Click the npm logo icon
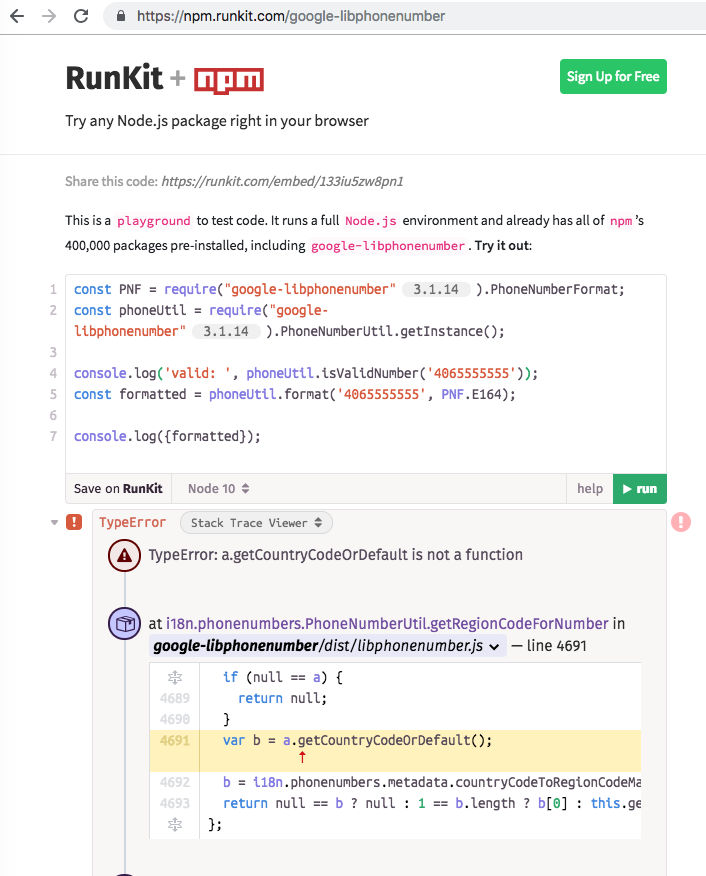Viewport: 706px width, 876px height. click(x=228, y=77)
